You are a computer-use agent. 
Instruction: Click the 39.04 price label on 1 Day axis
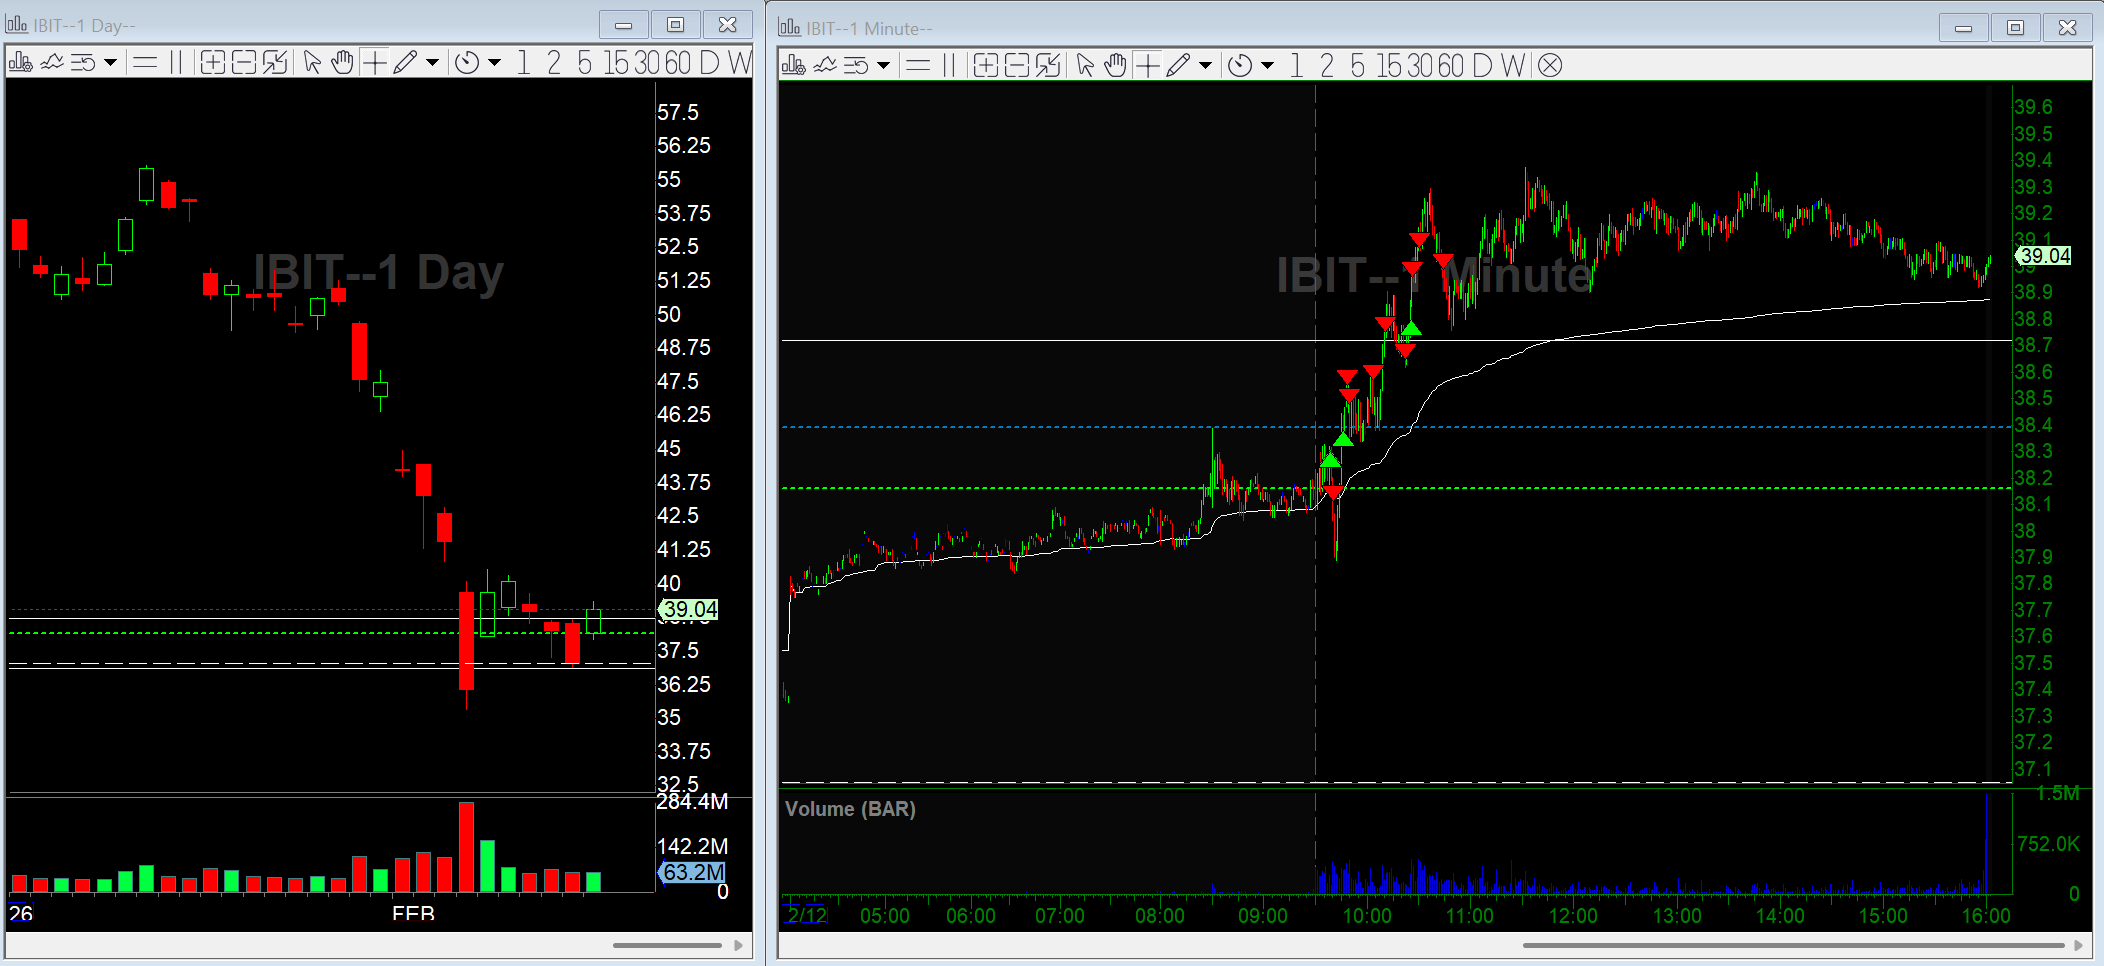(x=689, y=609)
